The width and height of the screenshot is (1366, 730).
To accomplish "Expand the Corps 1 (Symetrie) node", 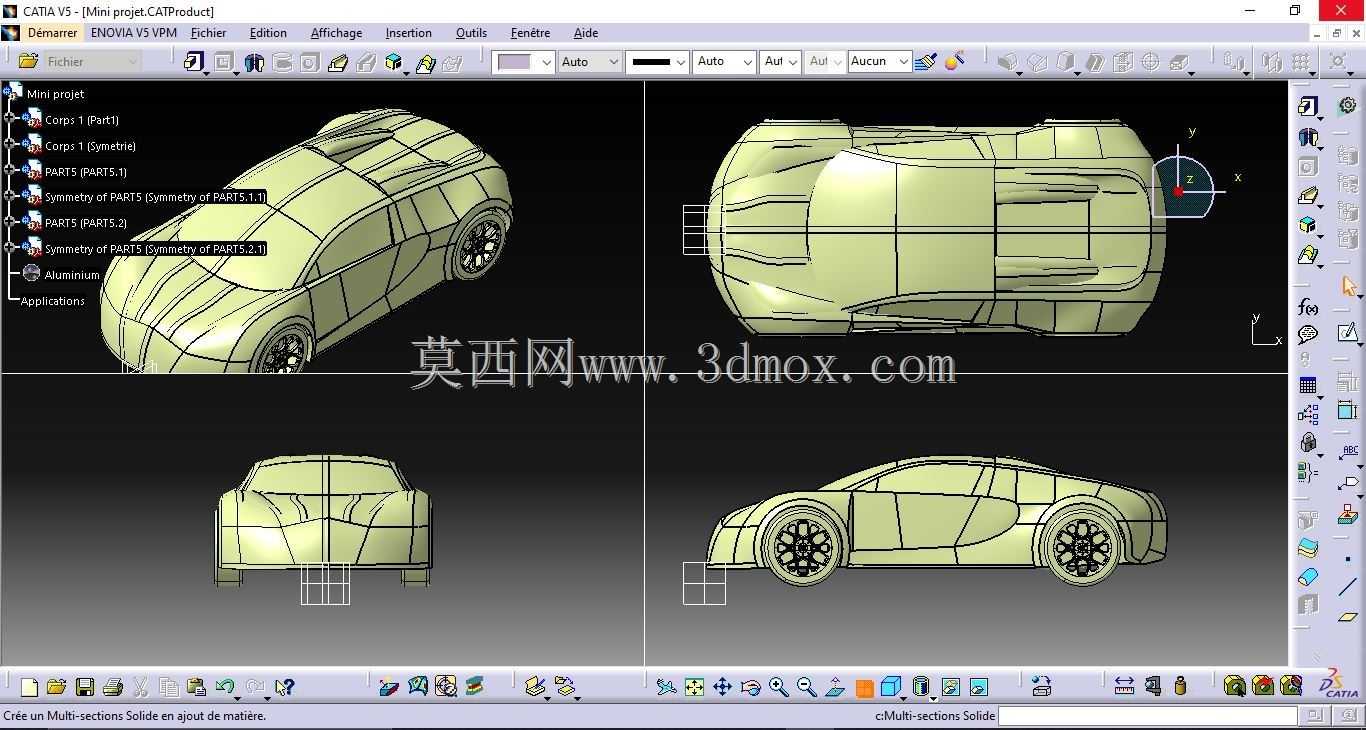I will click(9, 145).
